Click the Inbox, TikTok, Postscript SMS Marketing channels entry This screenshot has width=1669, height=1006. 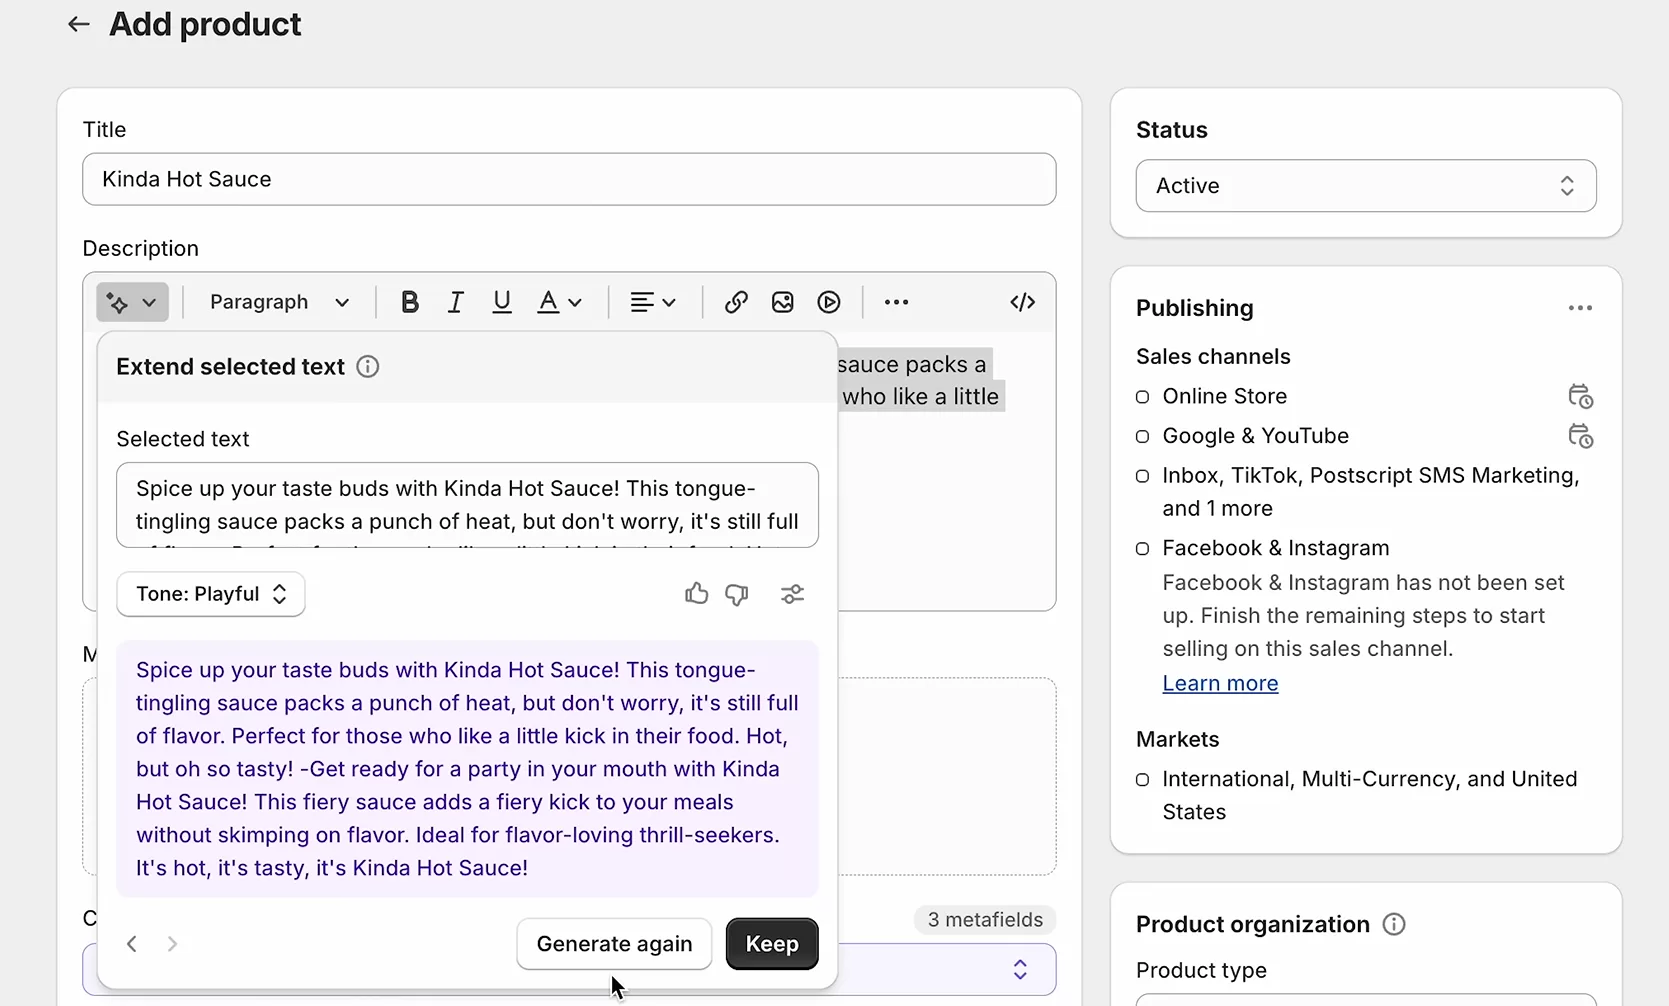pos(1370,492)
